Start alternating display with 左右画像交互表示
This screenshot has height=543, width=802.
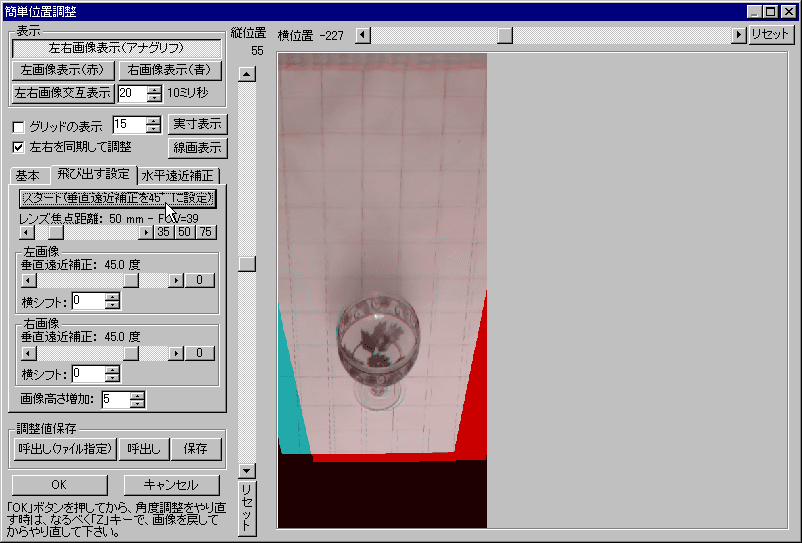[62, 93]
